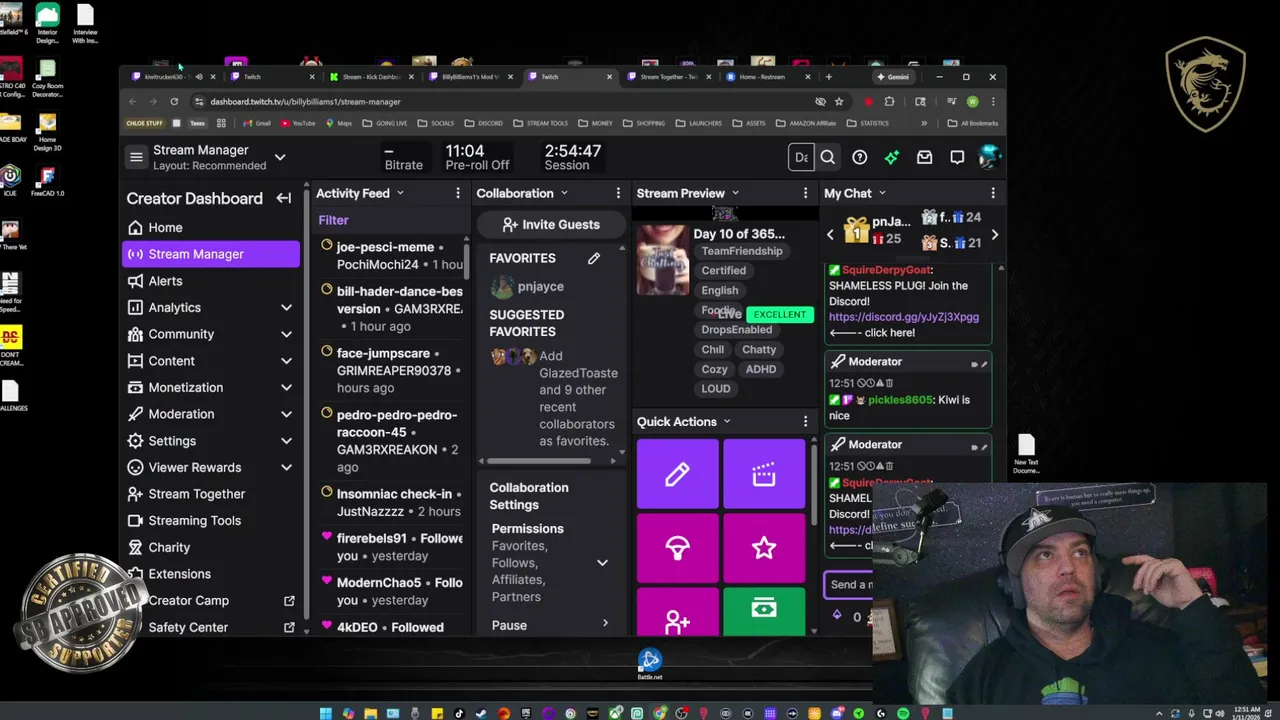Expand the Moderation sidebar section
The width and height of the screenshot is (1280, 720).
pyautogui.click(x=286, y=414)
